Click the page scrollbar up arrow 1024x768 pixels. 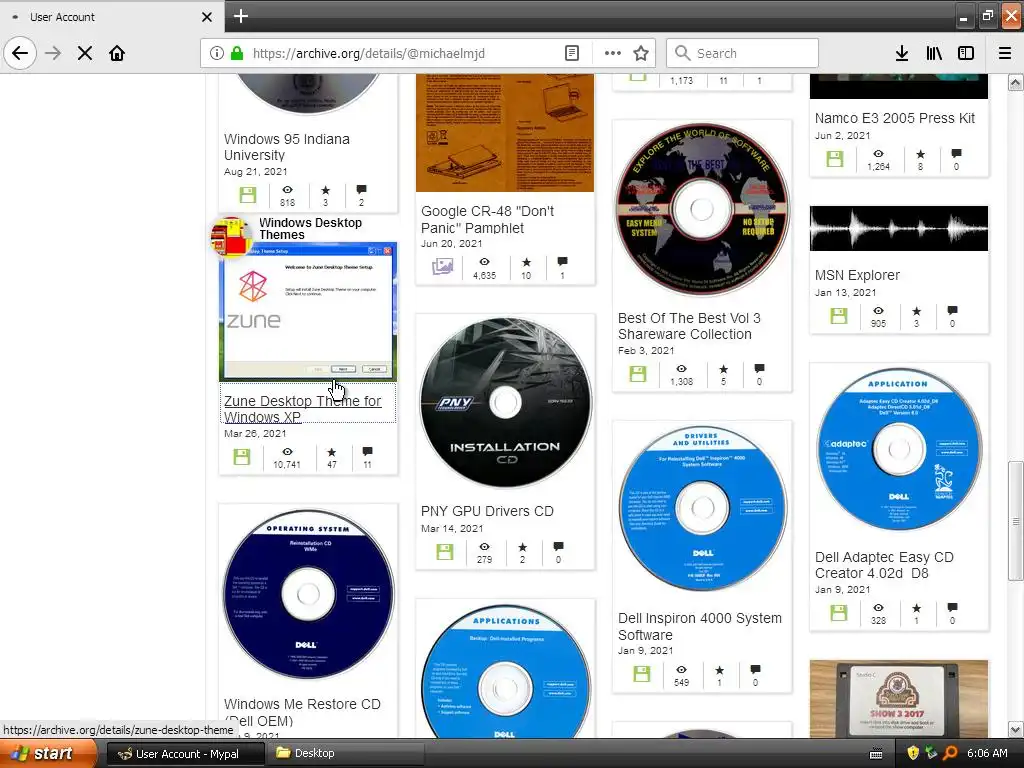click(x=1016, y=82)
